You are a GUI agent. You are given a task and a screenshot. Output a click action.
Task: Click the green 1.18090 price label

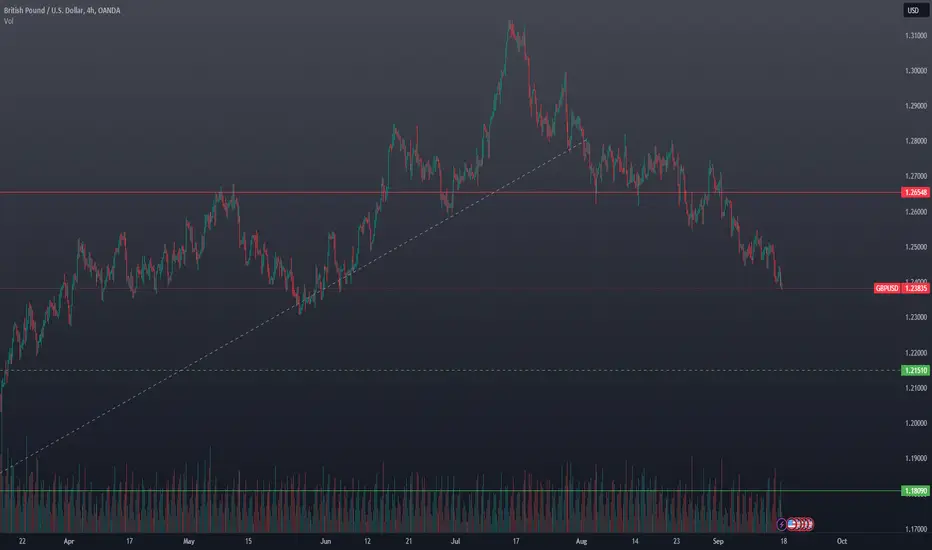(x=915, y=491)
